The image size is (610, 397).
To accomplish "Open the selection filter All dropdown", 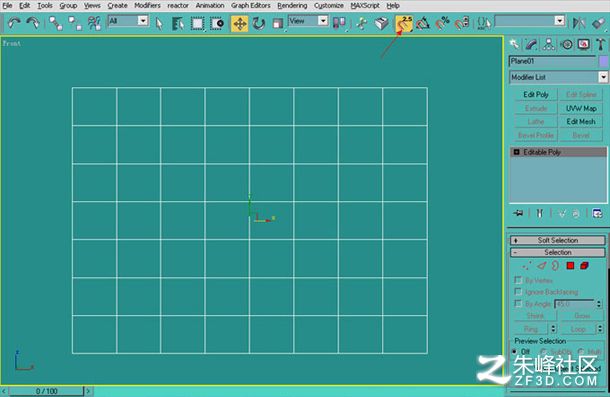I will [128, 21].
